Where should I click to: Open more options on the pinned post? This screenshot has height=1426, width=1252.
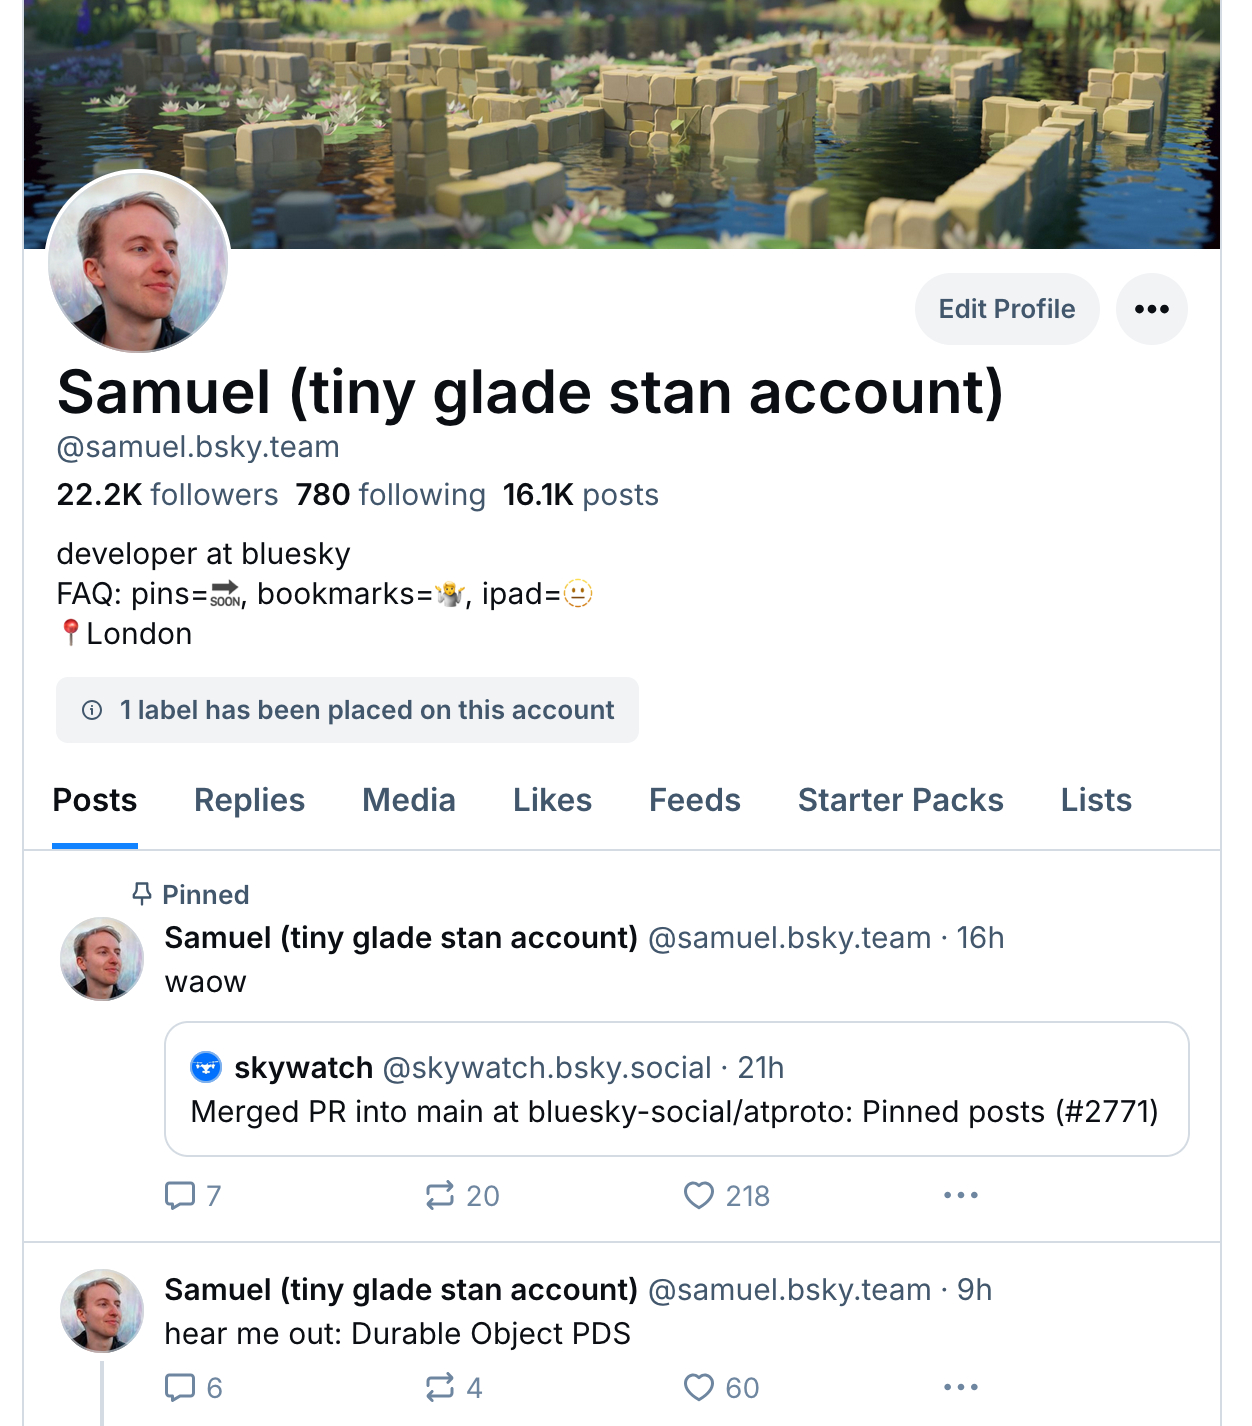point(960,1195)
